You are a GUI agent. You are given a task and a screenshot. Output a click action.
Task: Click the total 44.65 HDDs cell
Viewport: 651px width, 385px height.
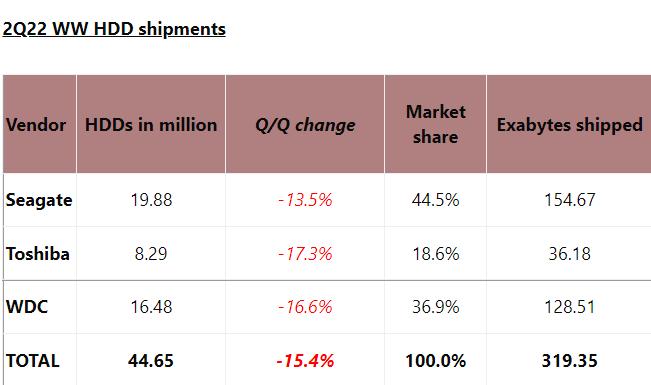click(x=151, y=360)
